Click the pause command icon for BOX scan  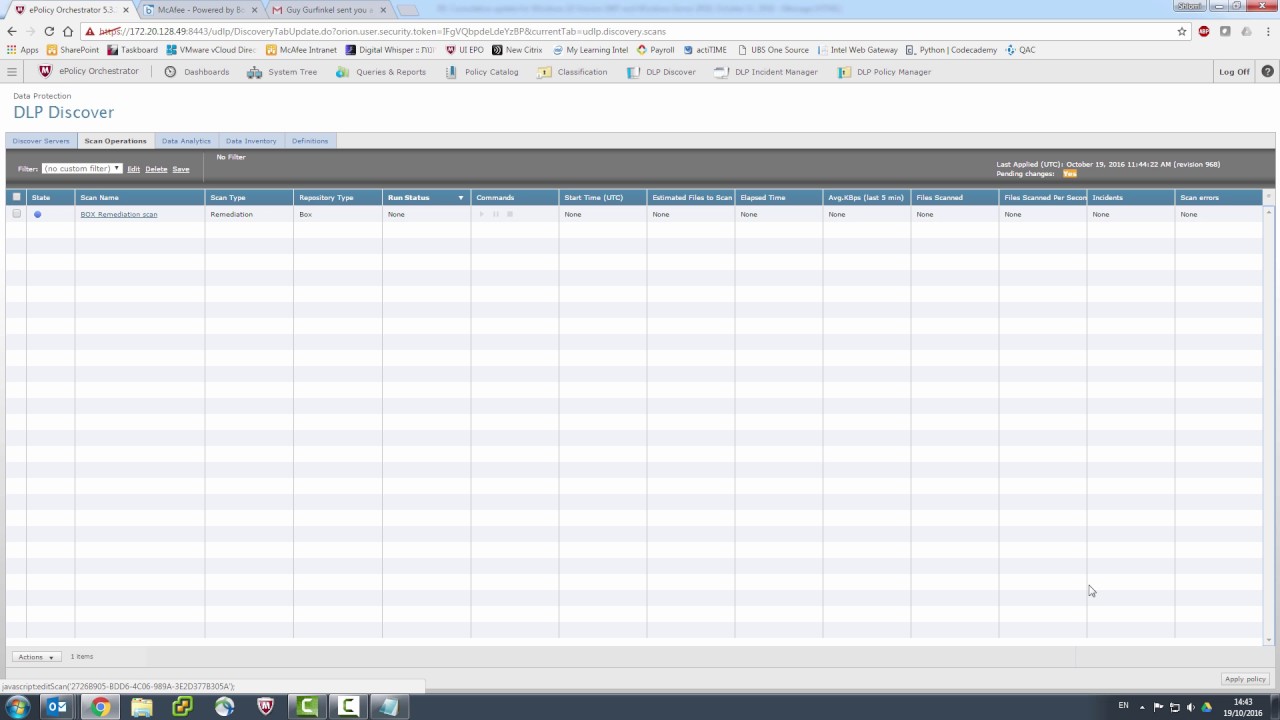(495, 214)
